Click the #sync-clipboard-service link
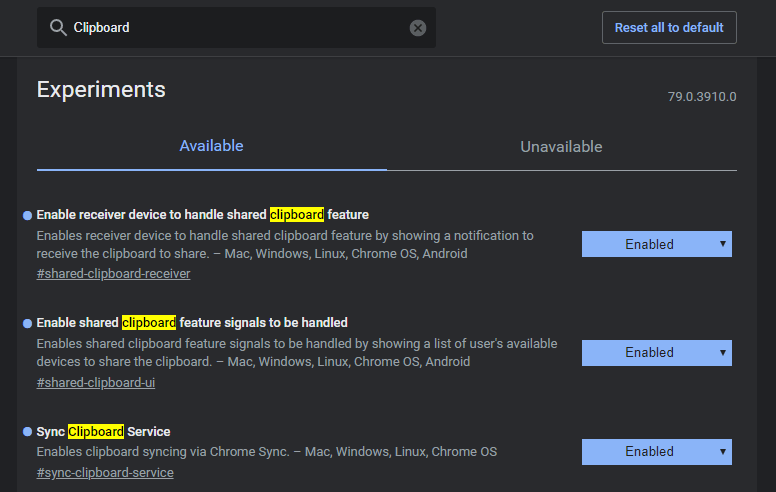The height and width of the screenshot is (492, 776). coord(103,472)
